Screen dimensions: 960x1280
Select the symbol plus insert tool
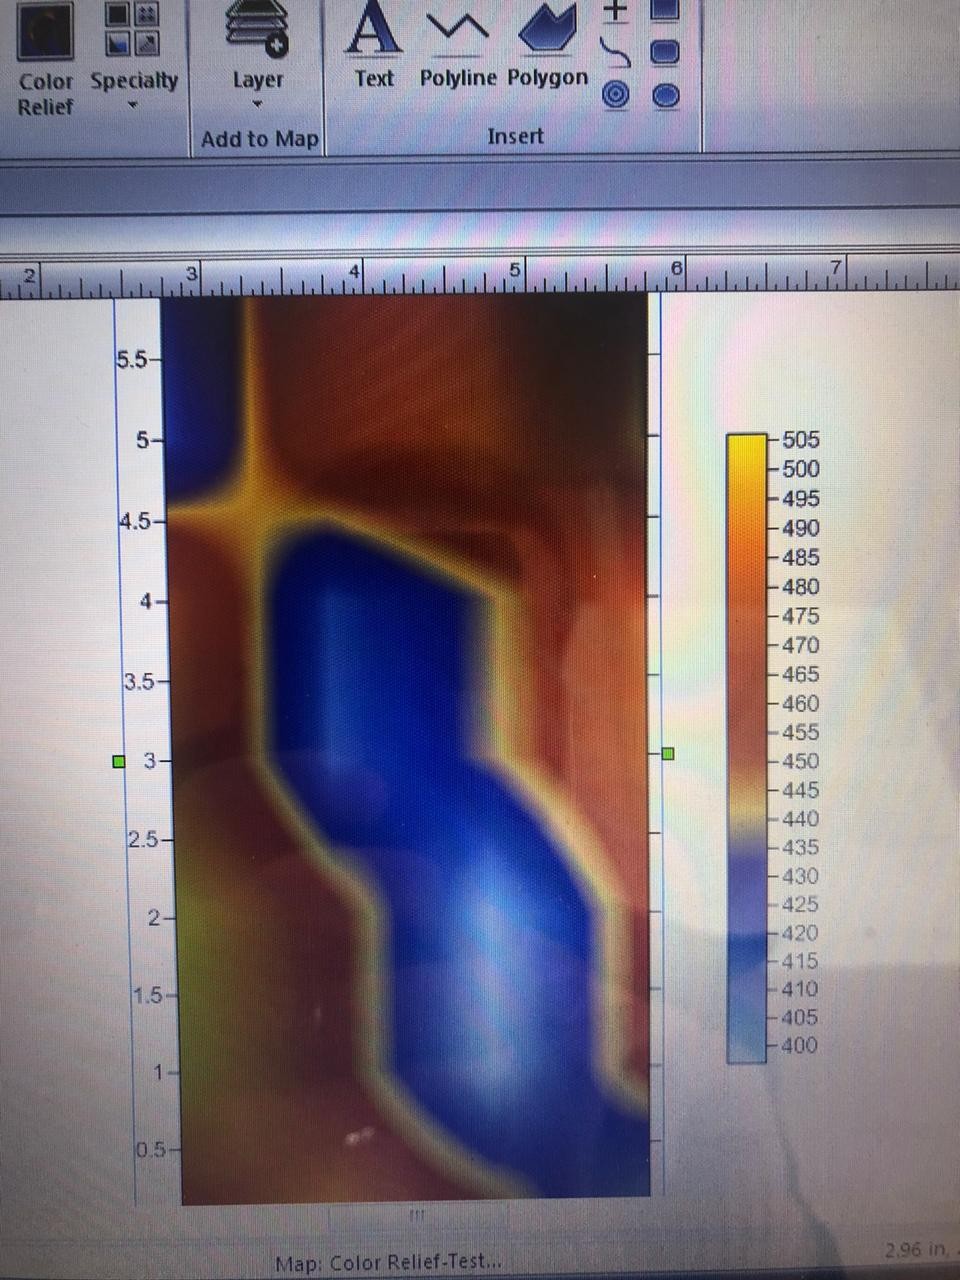(616, 10)
